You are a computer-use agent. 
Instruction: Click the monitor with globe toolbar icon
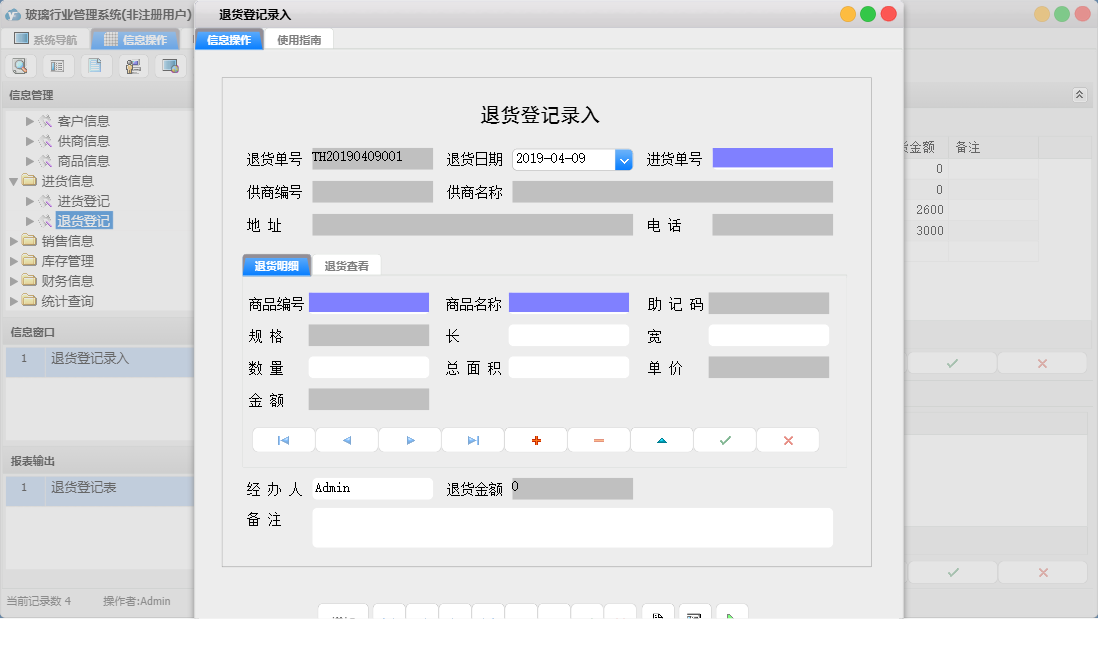tap(170, 65)
